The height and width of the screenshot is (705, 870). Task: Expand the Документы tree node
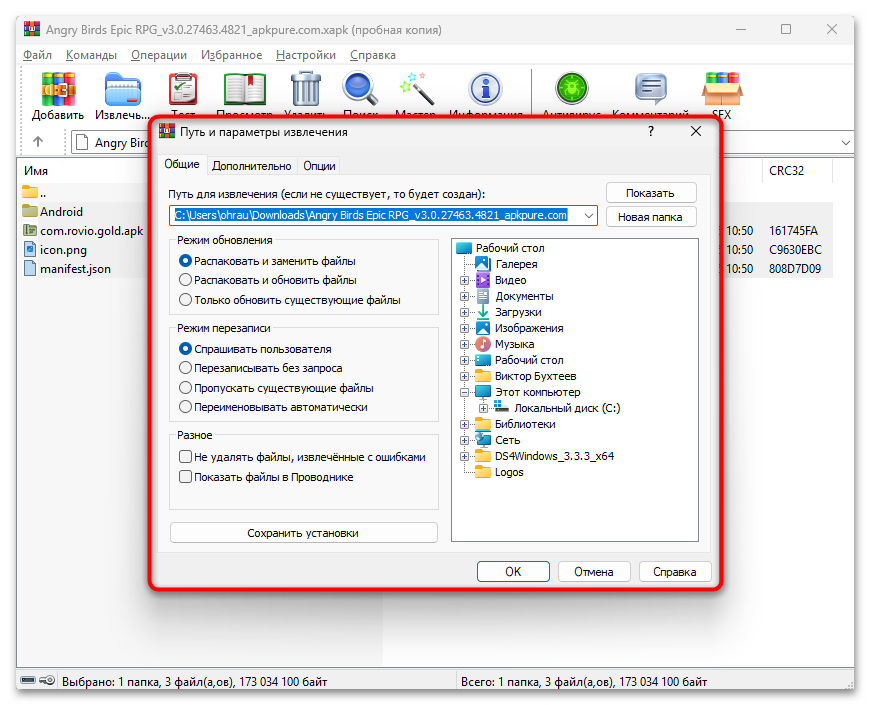coord(464,296)
